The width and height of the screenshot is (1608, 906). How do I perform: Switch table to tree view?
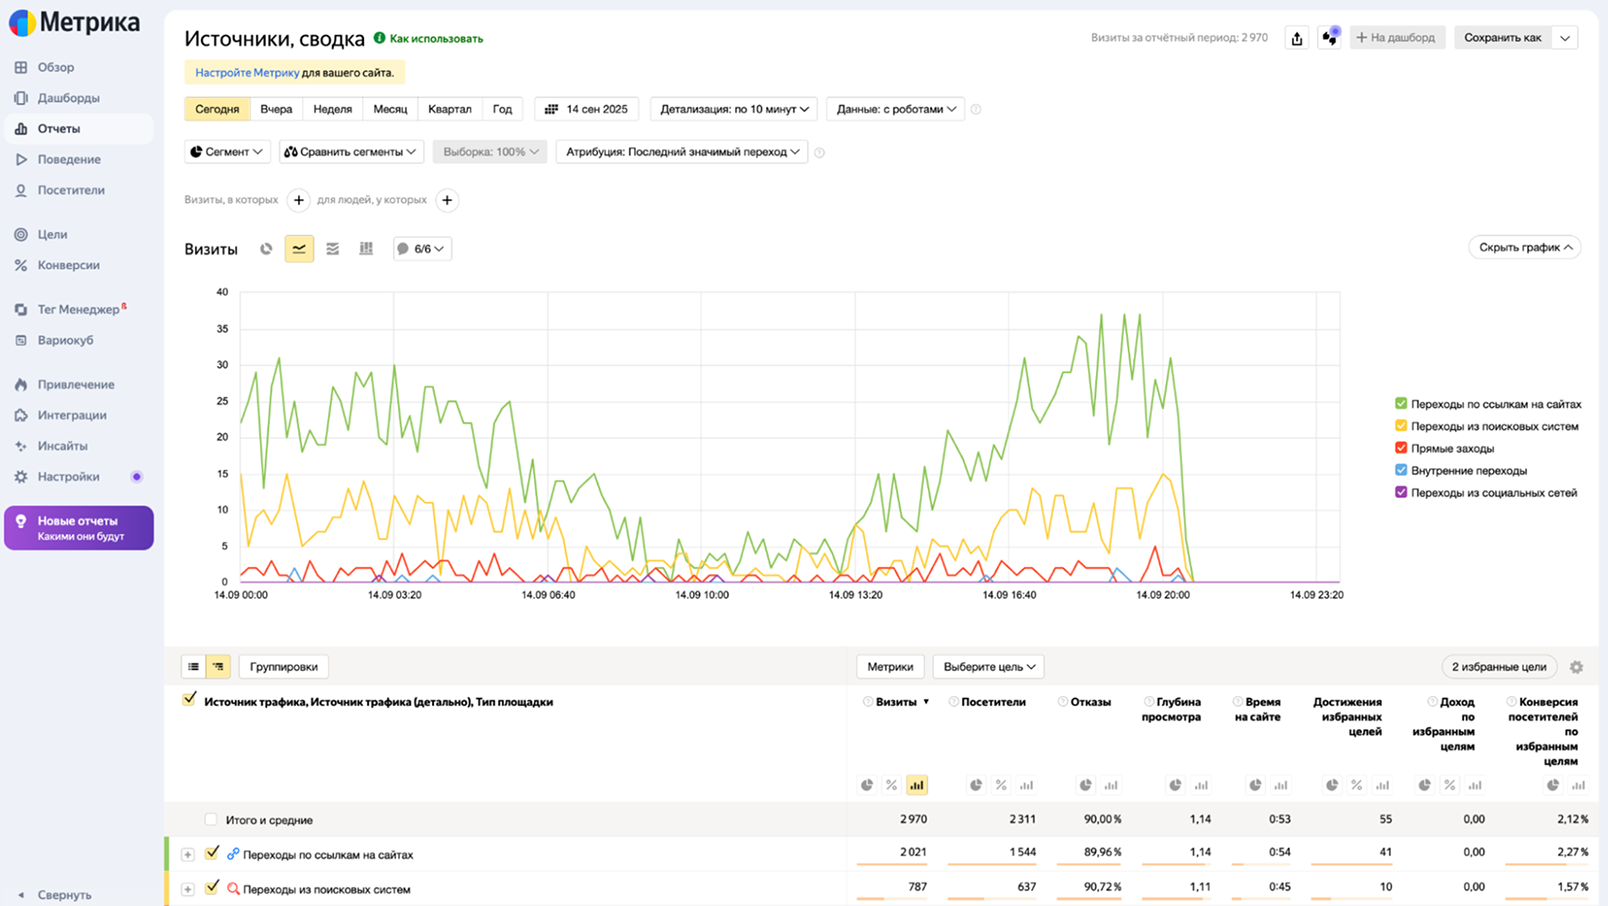218,667
